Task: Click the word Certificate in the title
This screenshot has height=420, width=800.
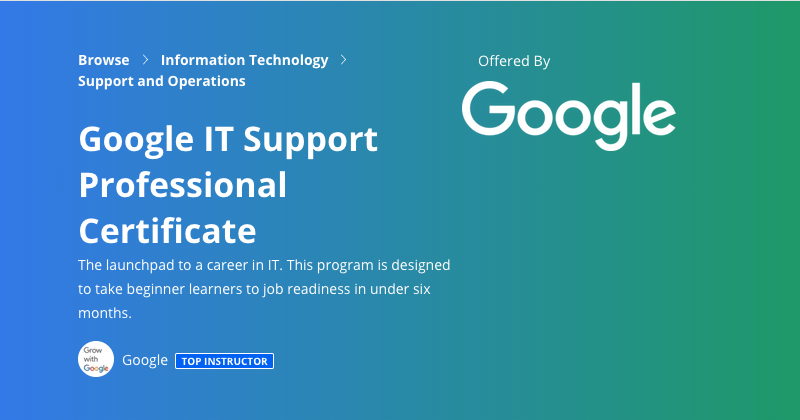Action: tap(167, 231)
